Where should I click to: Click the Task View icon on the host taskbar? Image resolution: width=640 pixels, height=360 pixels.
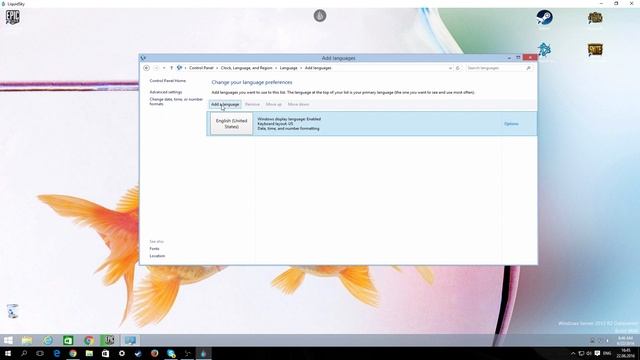pyautogui.click(x=40, y=353)
